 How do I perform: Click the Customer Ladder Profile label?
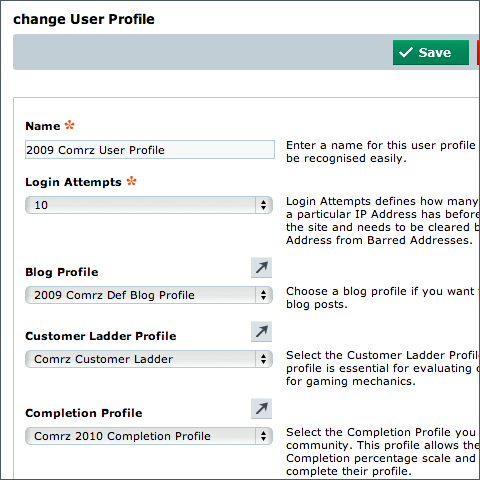click(x=101, y=336)
